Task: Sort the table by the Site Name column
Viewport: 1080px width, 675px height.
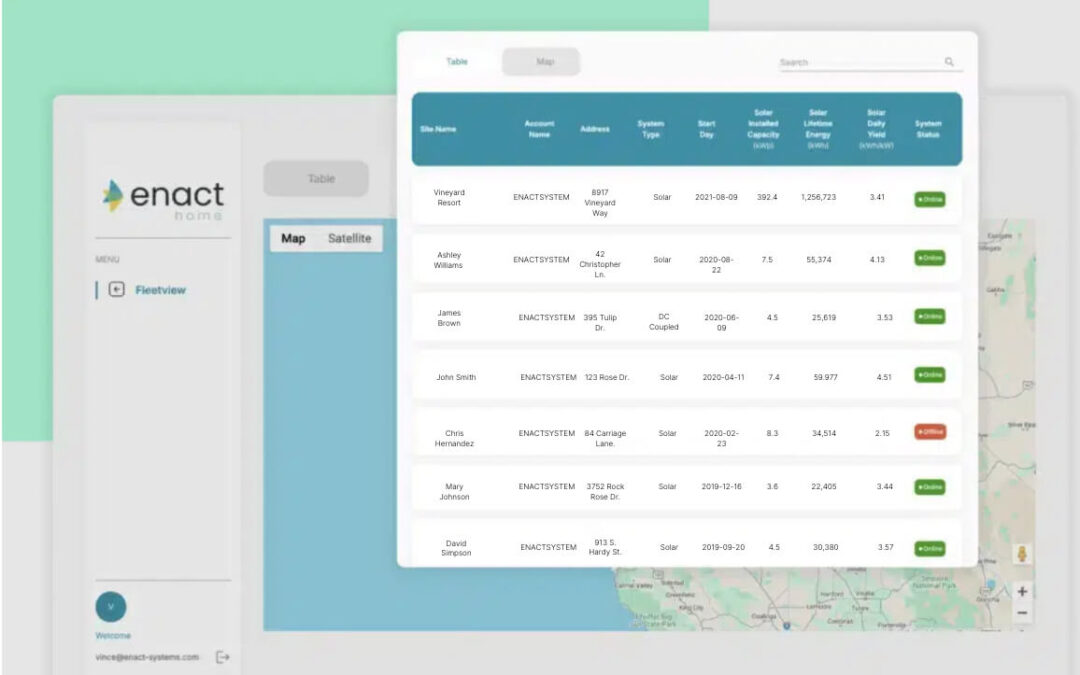Action: 441,128
